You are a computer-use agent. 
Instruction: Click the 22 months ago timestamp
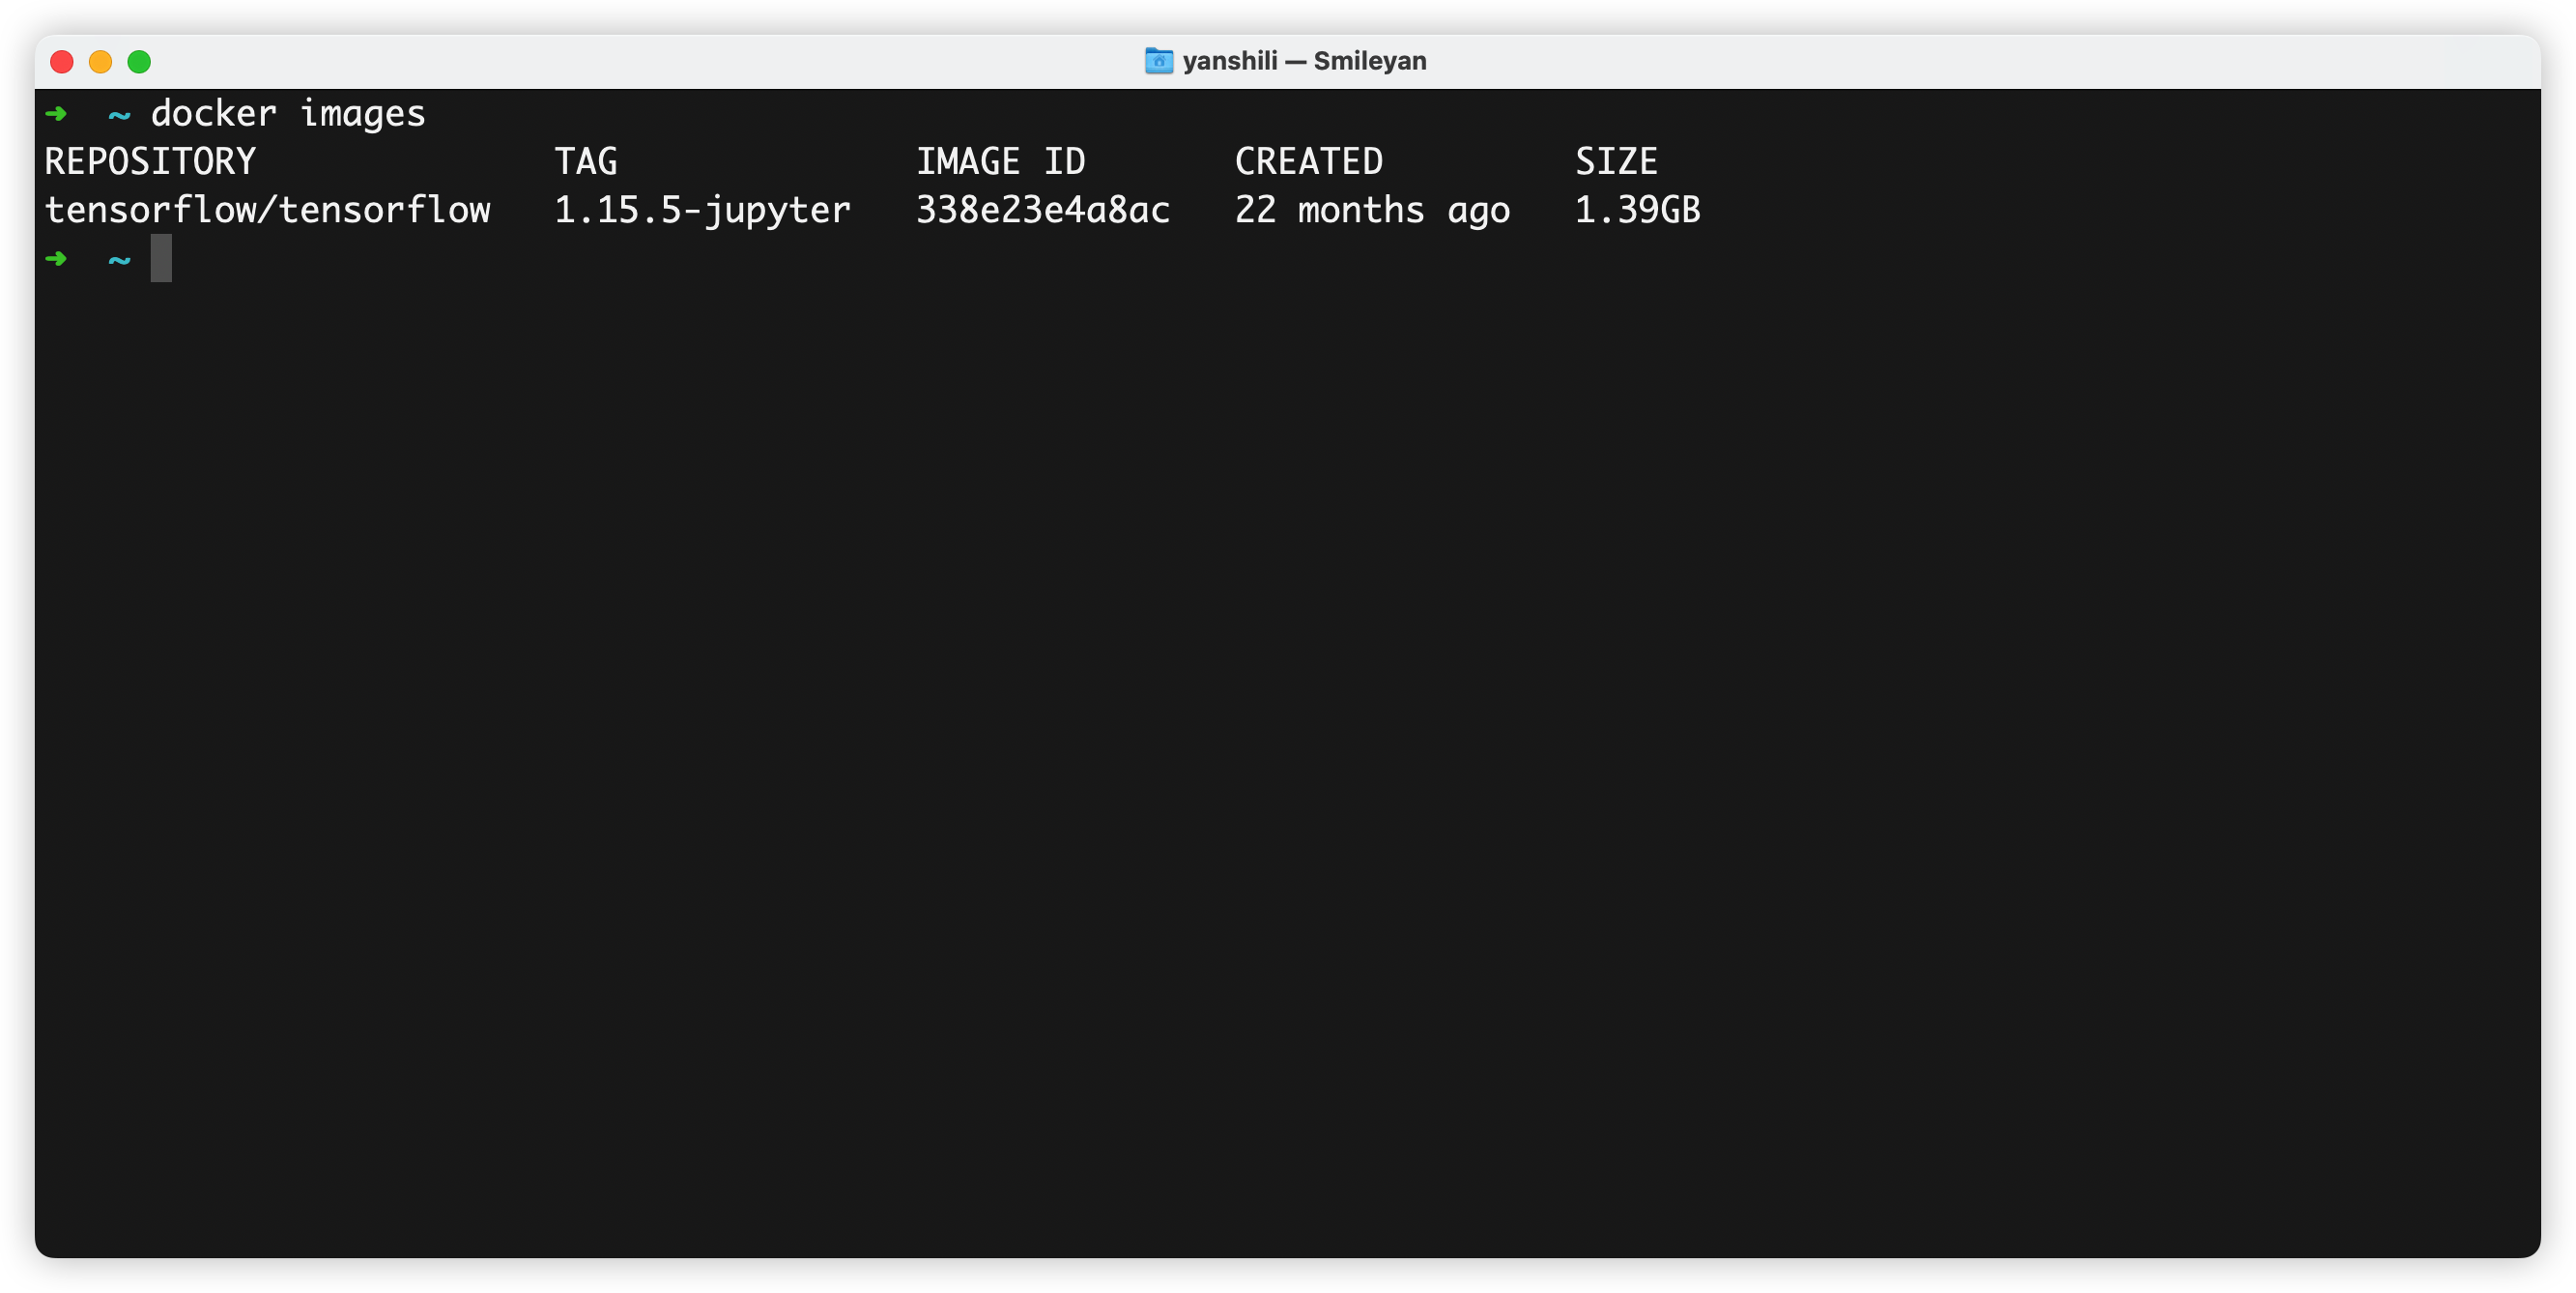(1372, 210)
